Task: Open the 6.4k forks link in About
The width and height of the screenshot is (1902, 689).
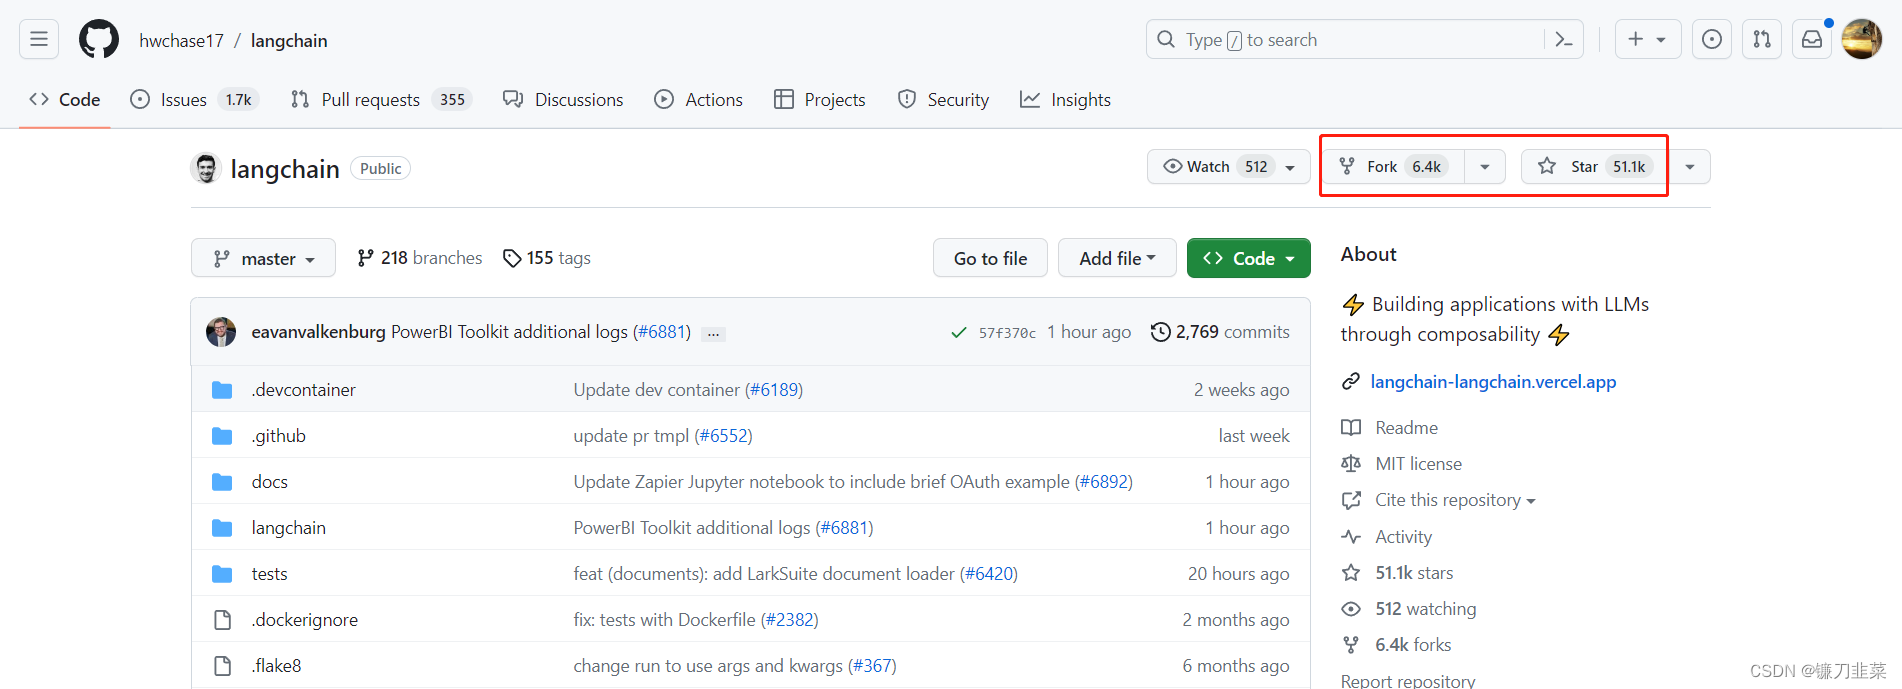Action: [1413, 645]
